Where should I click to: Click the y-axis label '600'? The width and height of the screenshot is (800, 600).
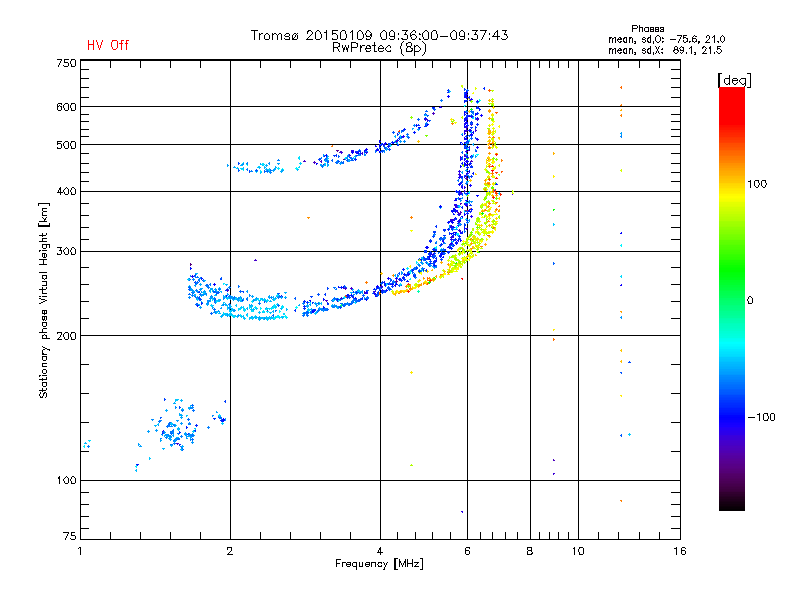pos(66,107)
